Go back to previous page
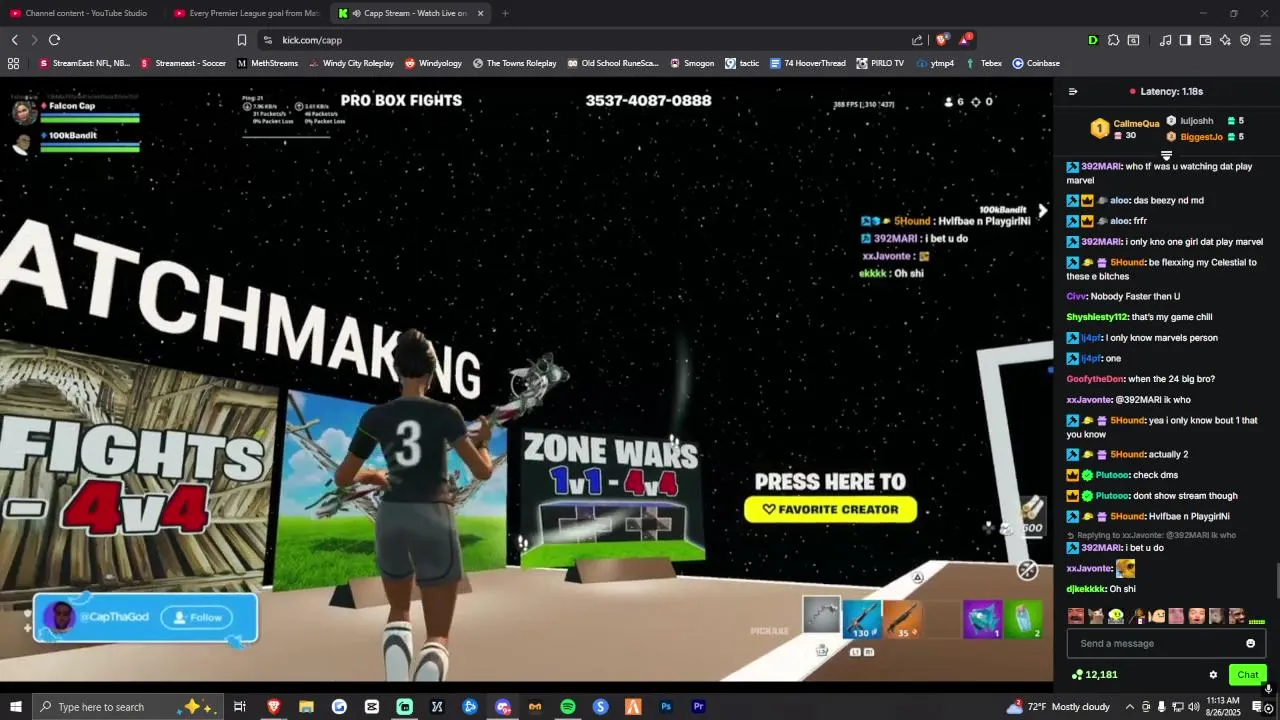 (x=15, y=40)
